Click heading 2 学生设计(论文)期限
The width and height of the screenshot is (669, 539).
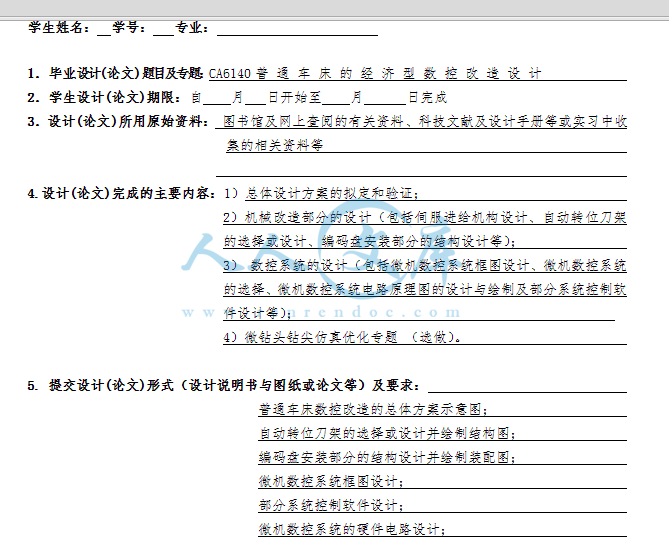[x=104, y=97]
